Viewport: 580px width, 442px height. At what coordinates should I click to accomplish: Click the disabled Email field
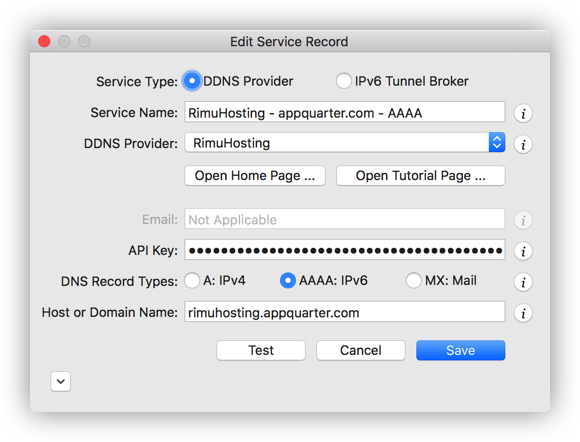(x=345, y=219)
